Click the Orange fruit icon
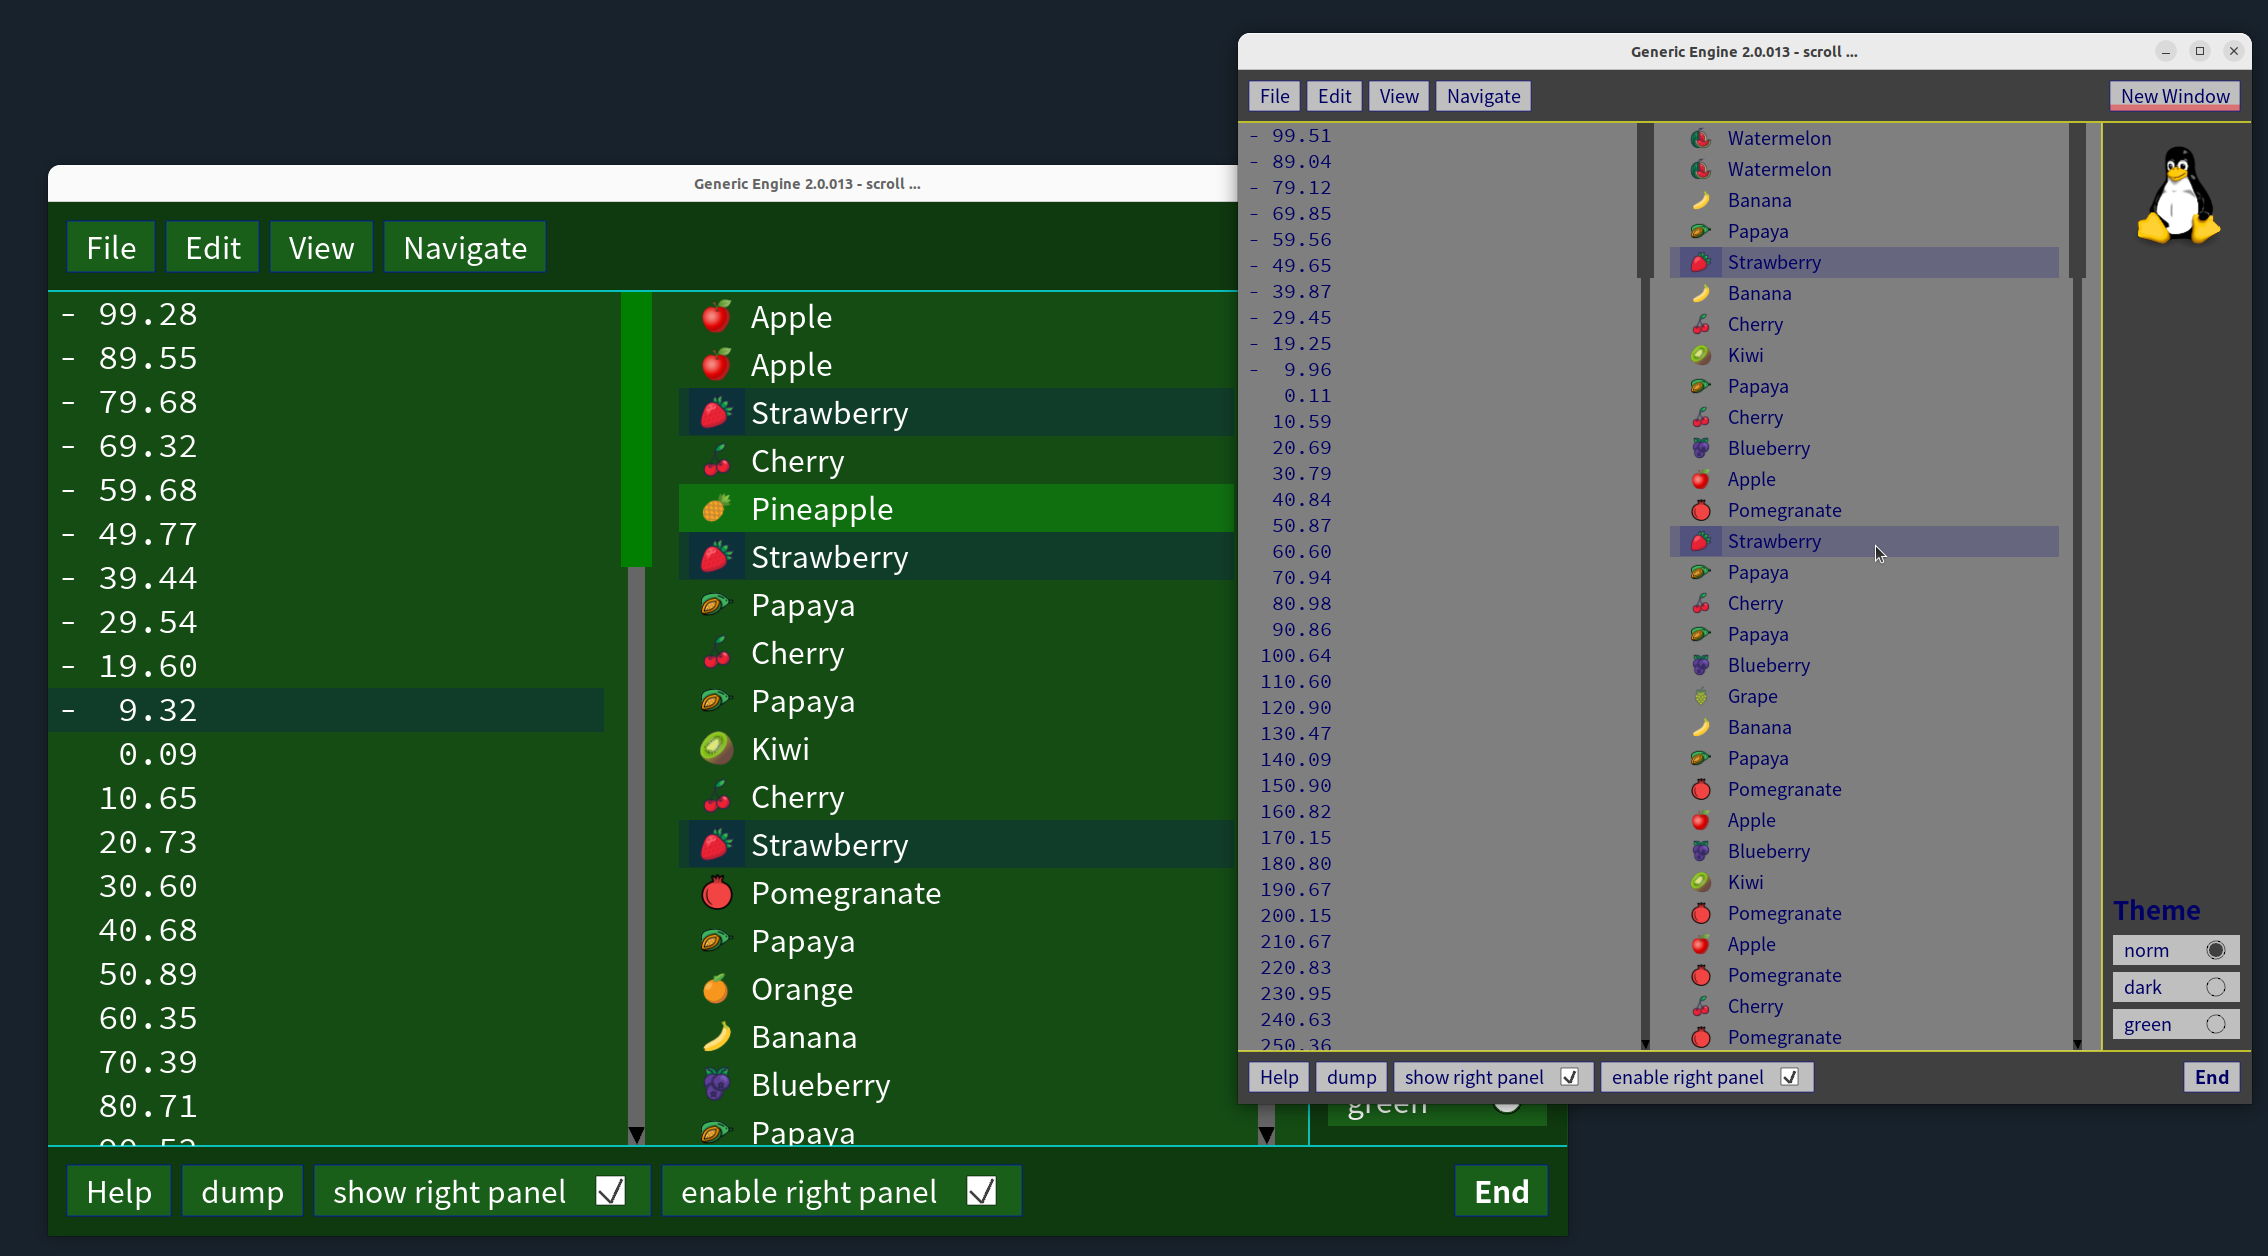This screenshot has width=2268, height=1256. pyautogui.click(x=716, y=989)
